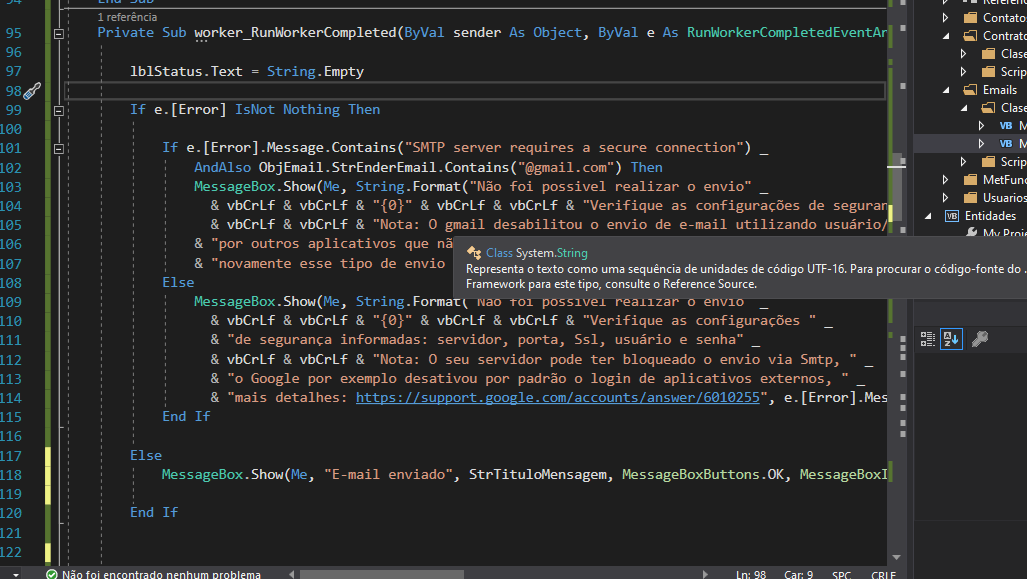Click the 'Ln: 98' line indicator
The height and width of the screenshot is (579, 1027).
click(x=751, y=574)
